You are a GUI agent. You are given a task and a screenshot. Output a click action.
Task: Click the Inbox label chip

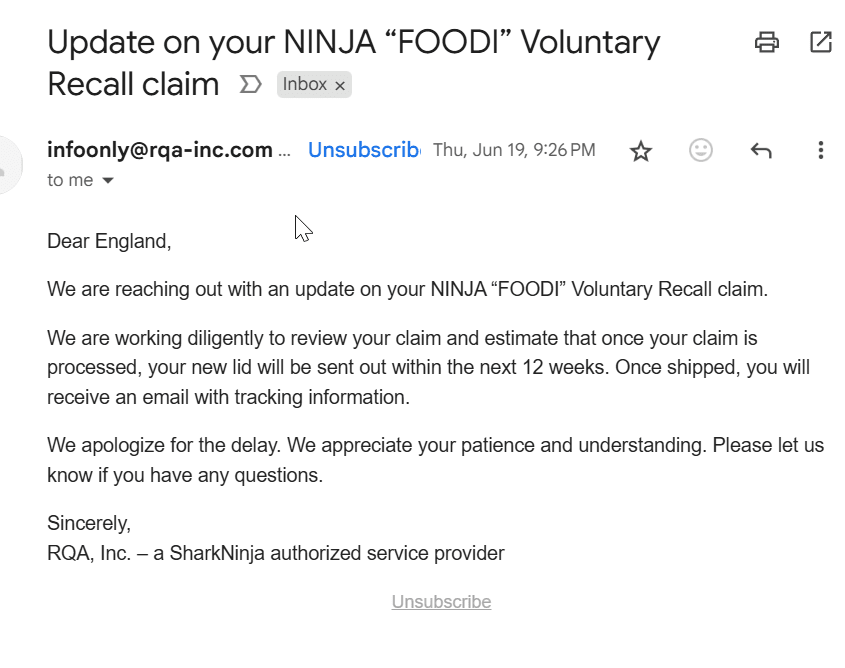(304, 85)
